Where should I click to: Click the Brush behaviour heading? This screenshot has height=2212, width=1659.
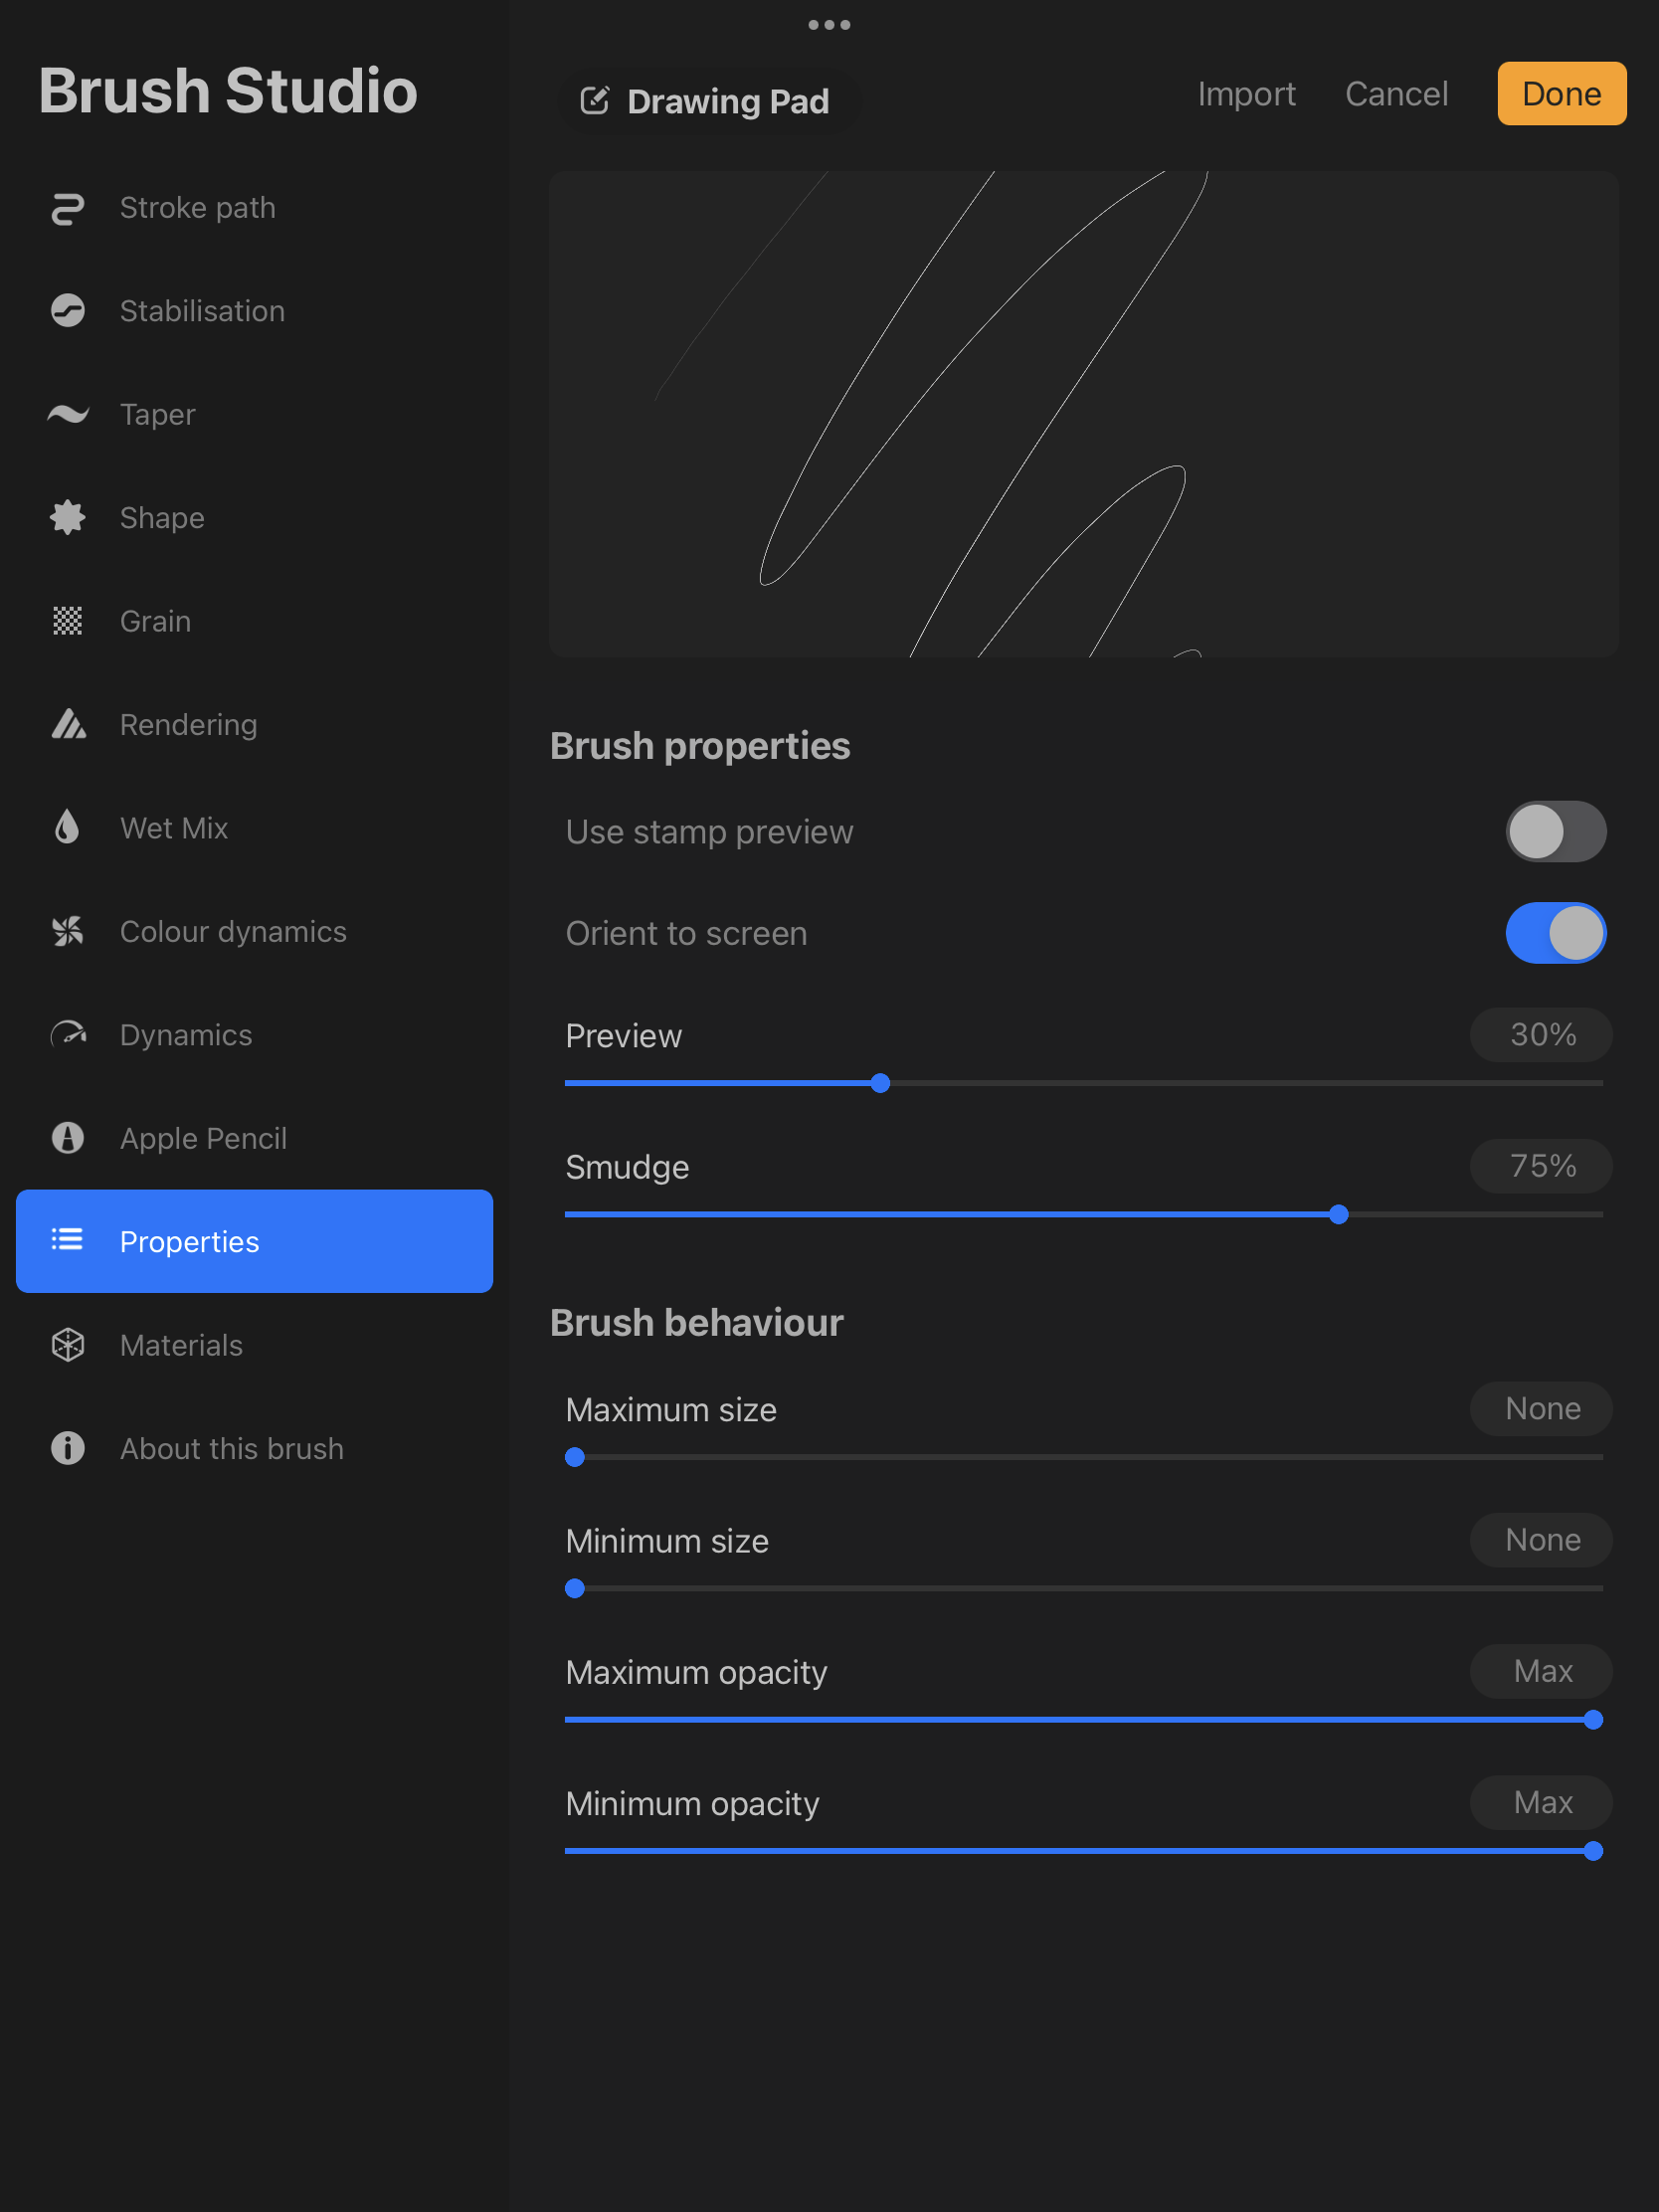click(697, 1323)
